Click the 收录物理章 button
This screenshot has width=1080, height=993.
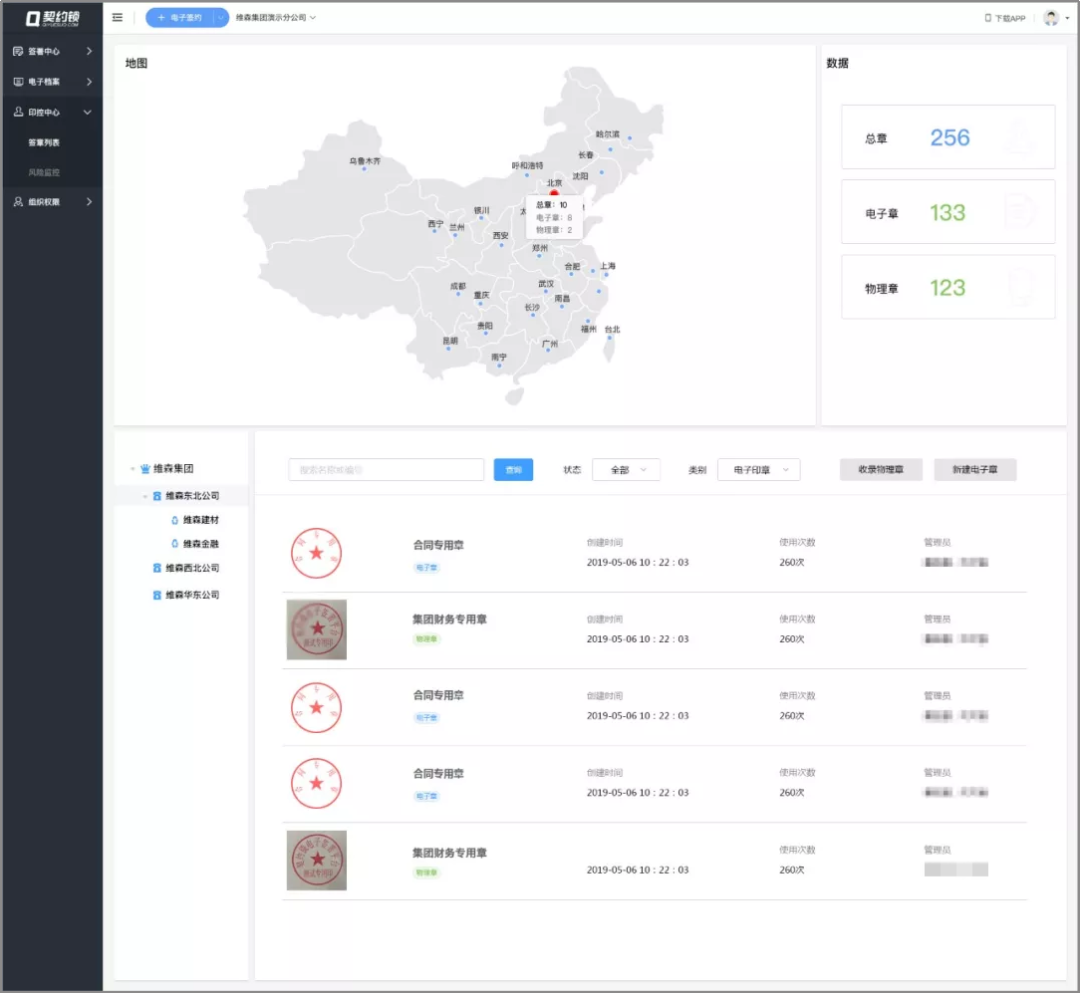coord(881,470)
